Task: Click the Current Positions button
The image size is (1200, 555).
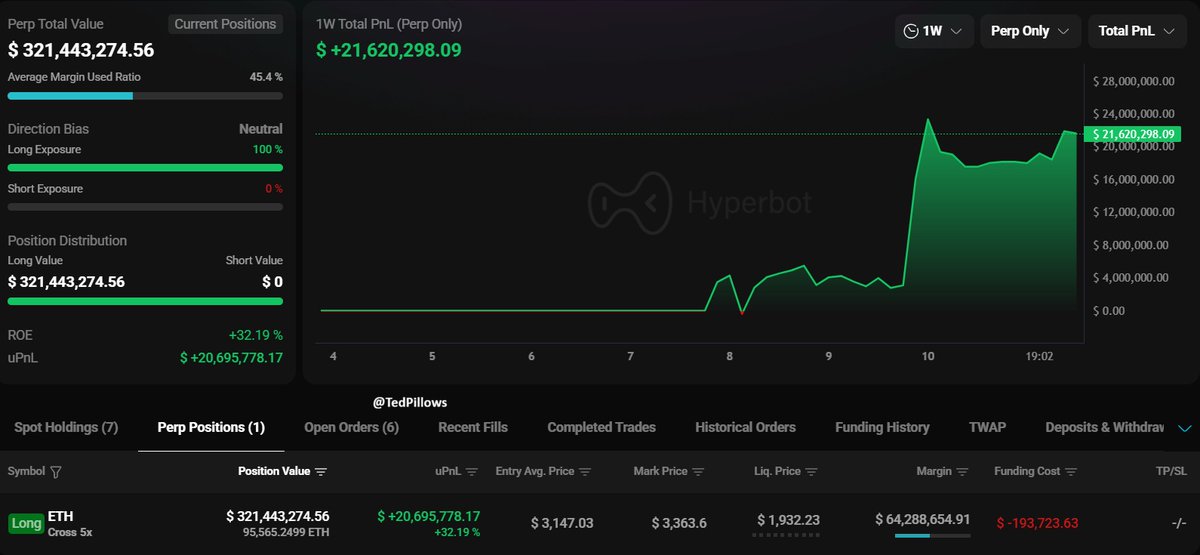Action: pos(225,24)
